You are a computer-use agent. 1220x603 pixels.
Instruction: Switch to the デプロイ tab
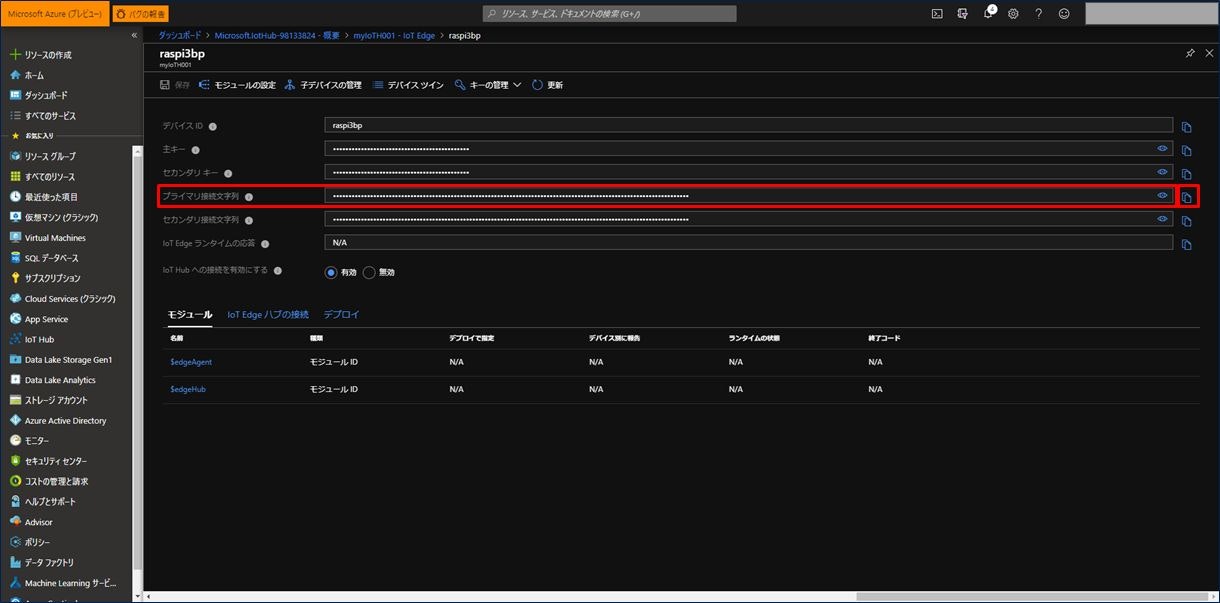341,315
